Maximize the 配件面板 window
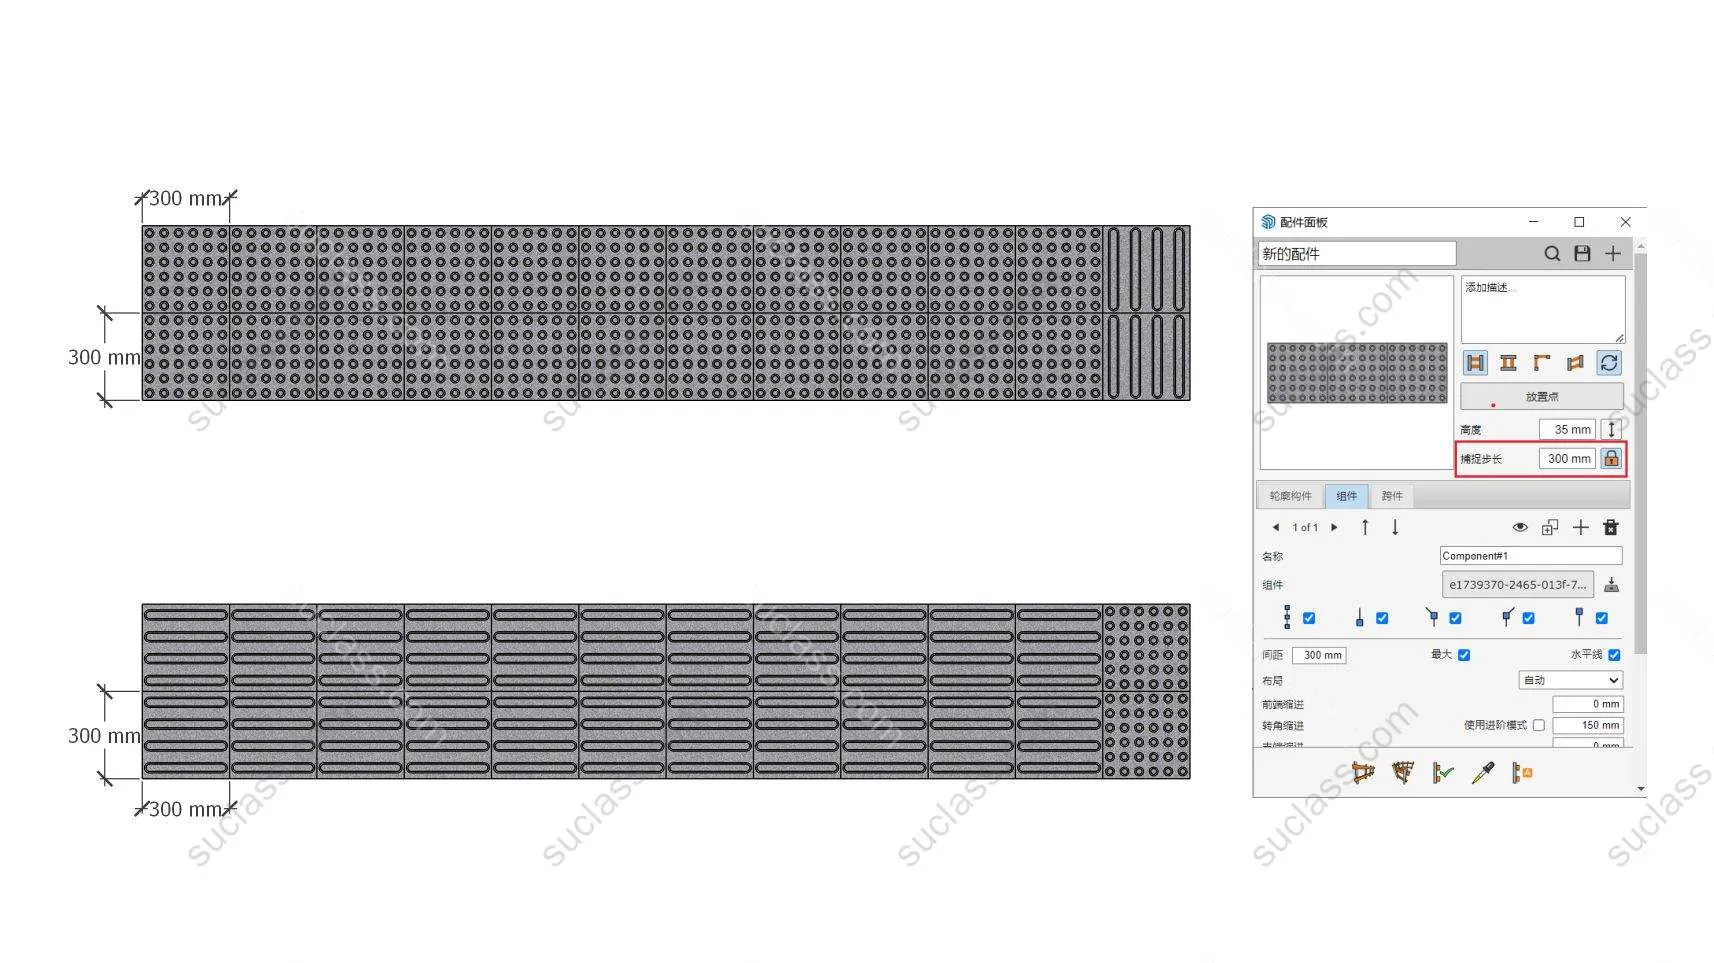Screen dimensions: 1714x963 pyautogui.click(x=1579, y=222)
